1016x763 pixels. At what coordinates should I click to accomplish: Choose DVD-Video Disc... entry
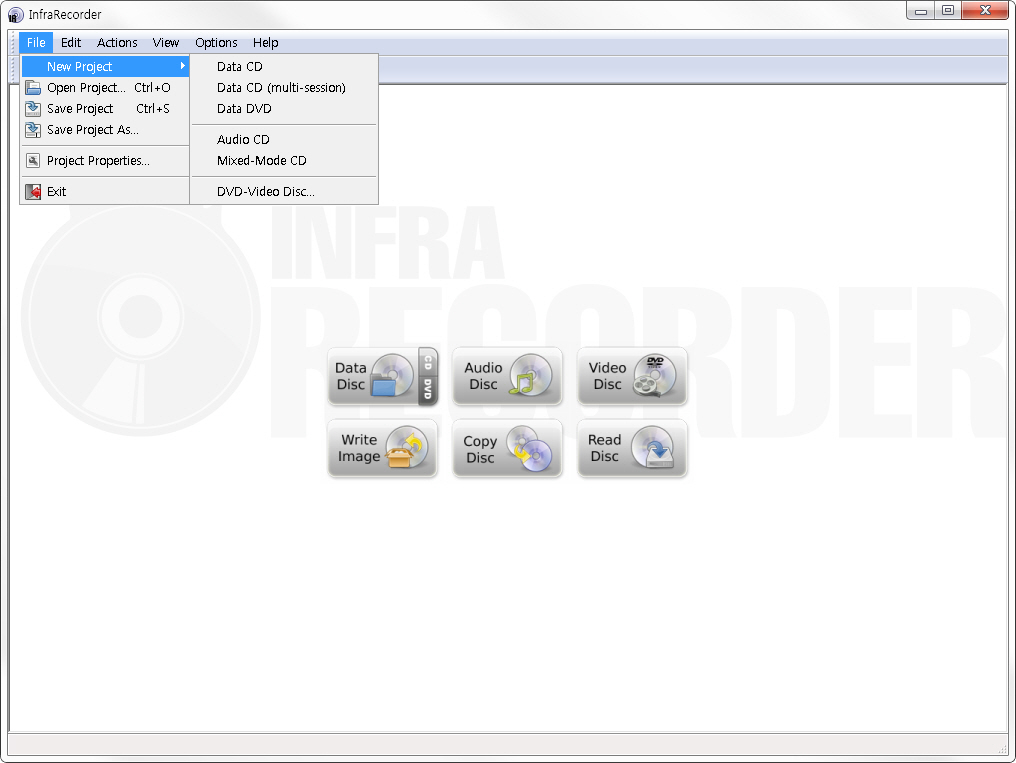point(284,192)
